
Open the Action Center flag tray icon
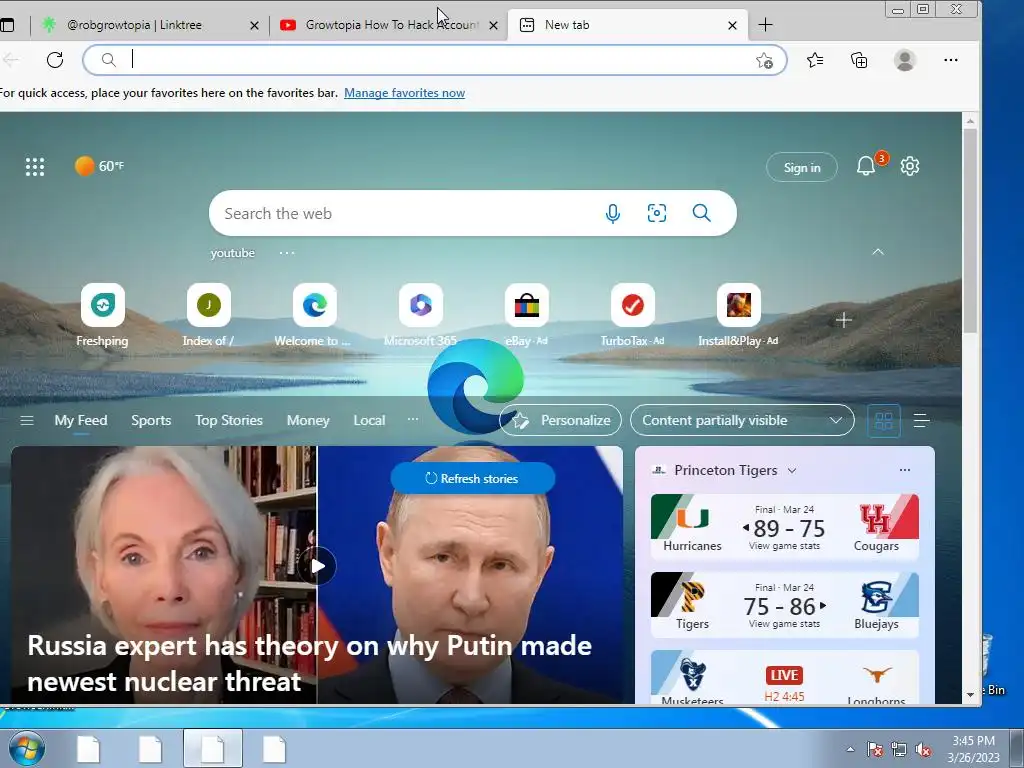(874, 750)
